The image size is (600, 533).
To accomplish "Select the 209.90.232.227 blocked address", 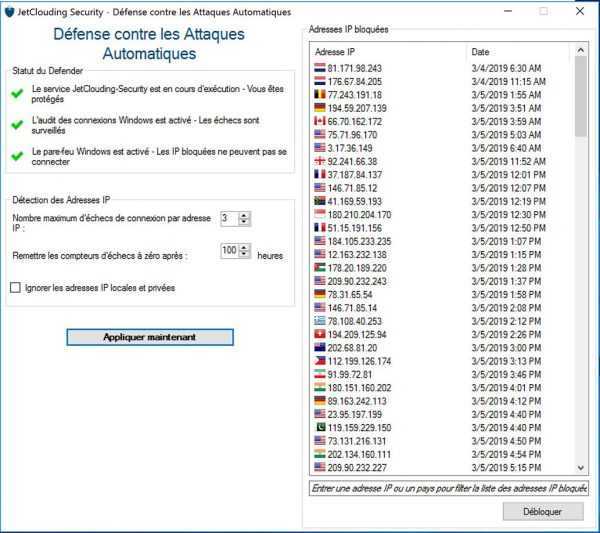I will coord(443,468).
